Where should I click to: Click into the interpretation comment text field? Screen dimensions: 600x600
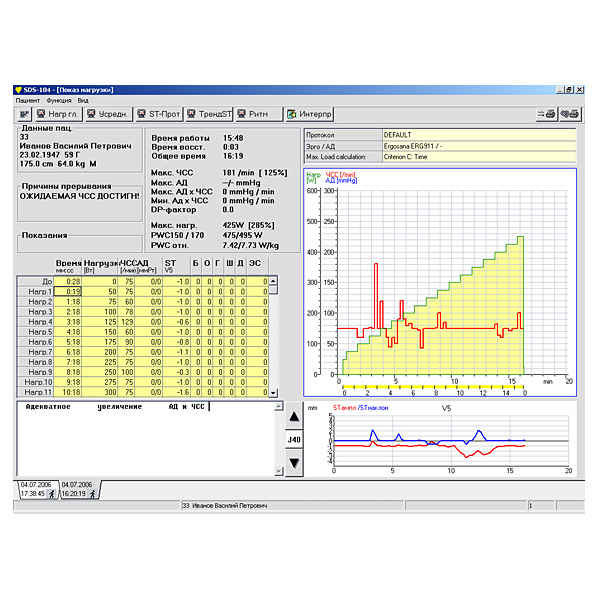tap(150, 440)
